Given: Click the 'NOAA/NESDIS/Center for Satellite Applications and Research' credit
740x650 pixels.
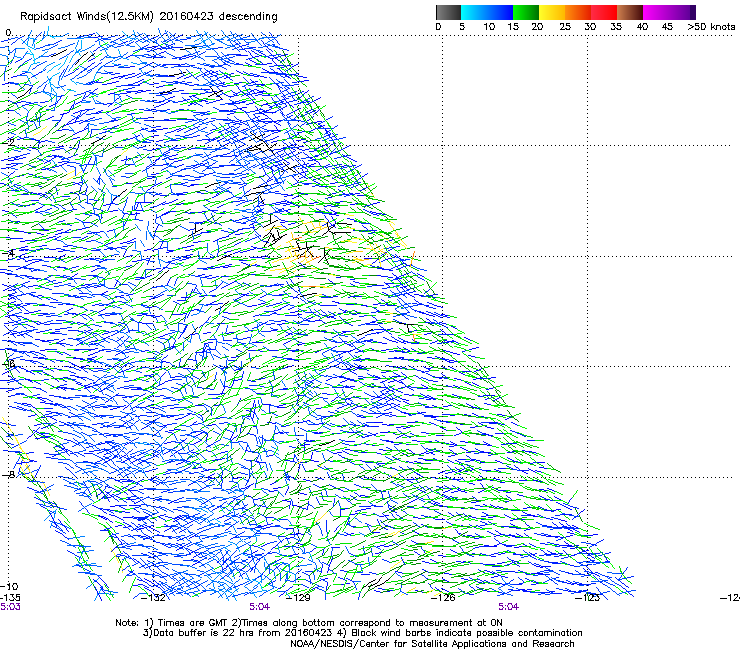Looking at the screenshot, I should 432,644.
